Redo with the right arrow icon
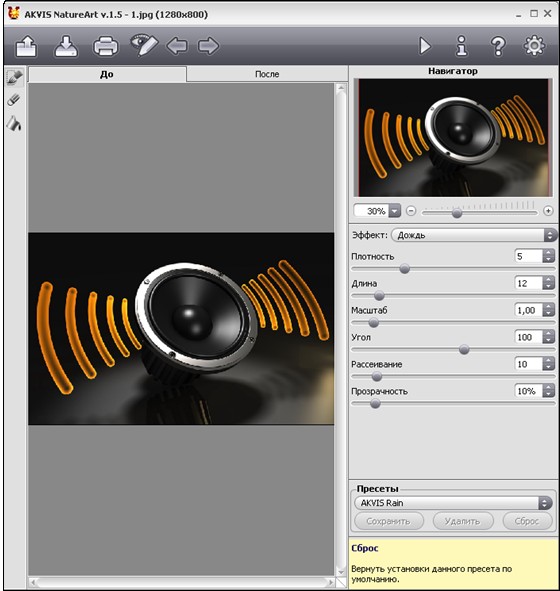 click(208, 46)
